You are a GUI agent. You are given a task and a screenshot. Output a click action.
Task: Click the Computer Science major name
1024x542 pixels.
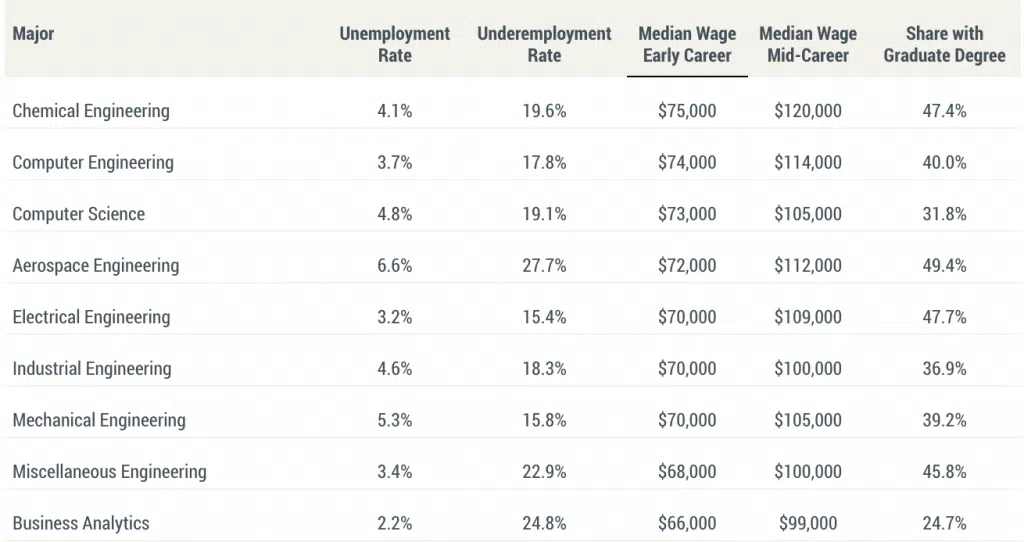(79, 214)
